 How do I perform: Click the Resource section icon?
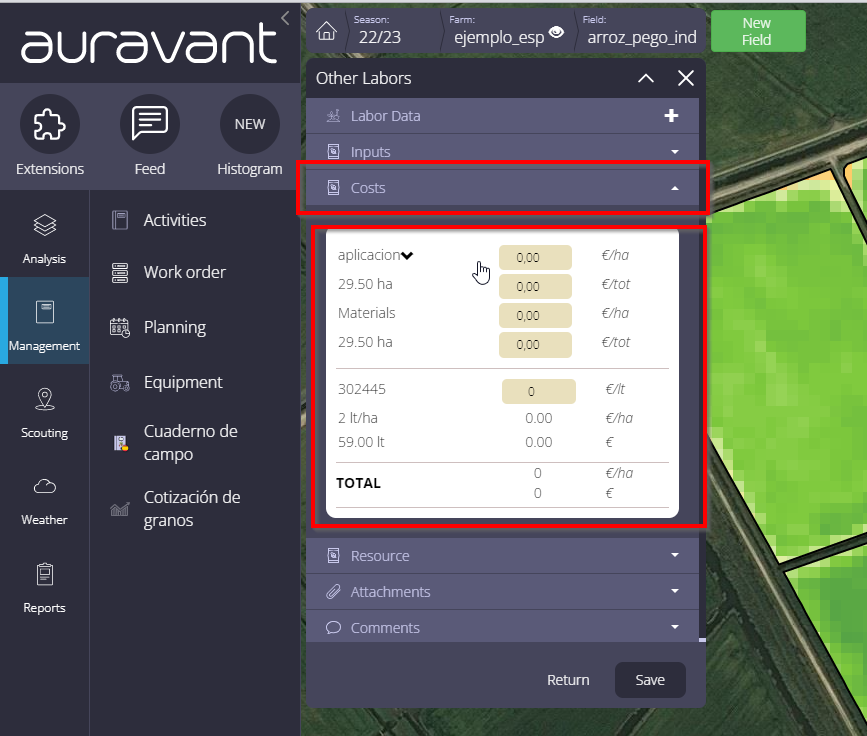coord(333,556)
